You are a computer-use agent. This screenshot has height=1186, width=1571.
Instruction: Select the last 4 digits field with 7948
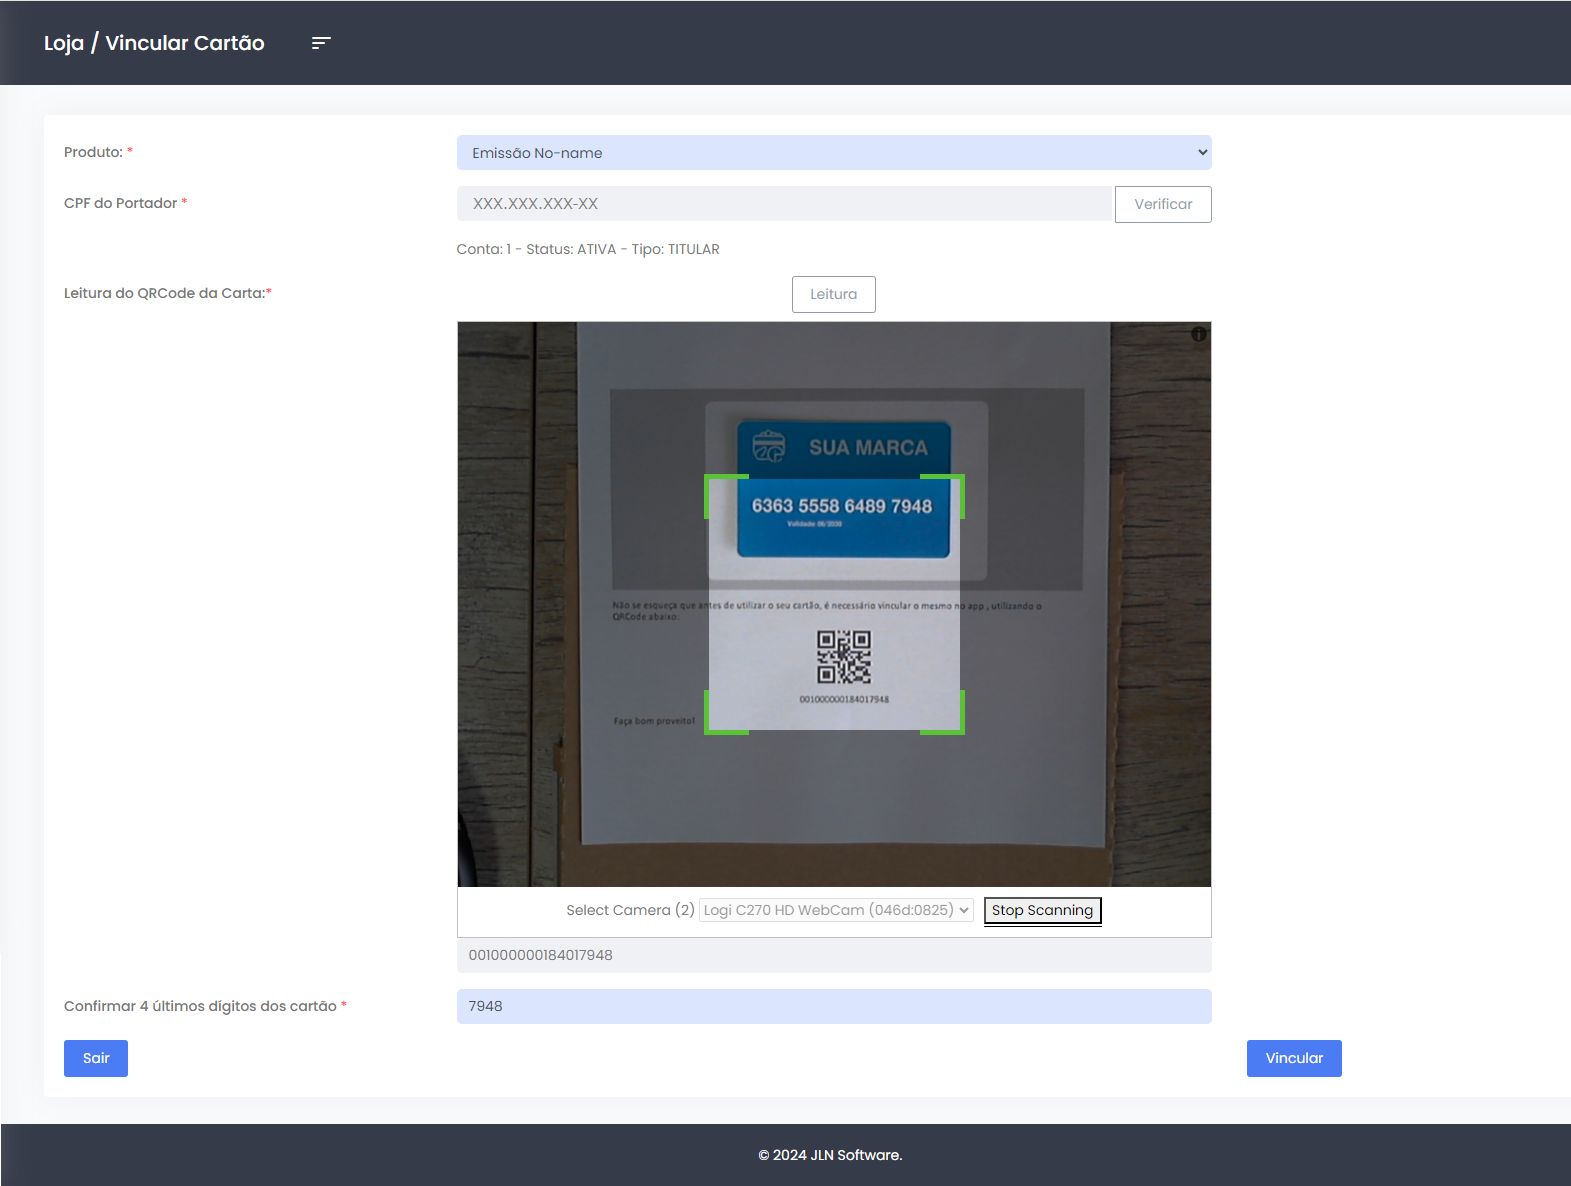(833, 1006)
